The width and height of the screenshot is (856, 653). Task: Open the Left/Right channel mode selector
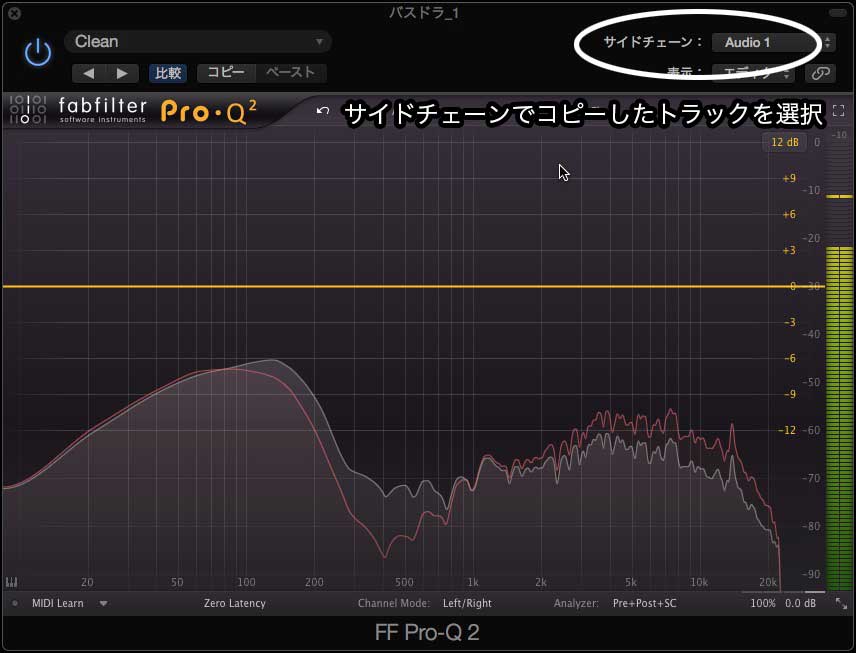[x=467, y=603]
